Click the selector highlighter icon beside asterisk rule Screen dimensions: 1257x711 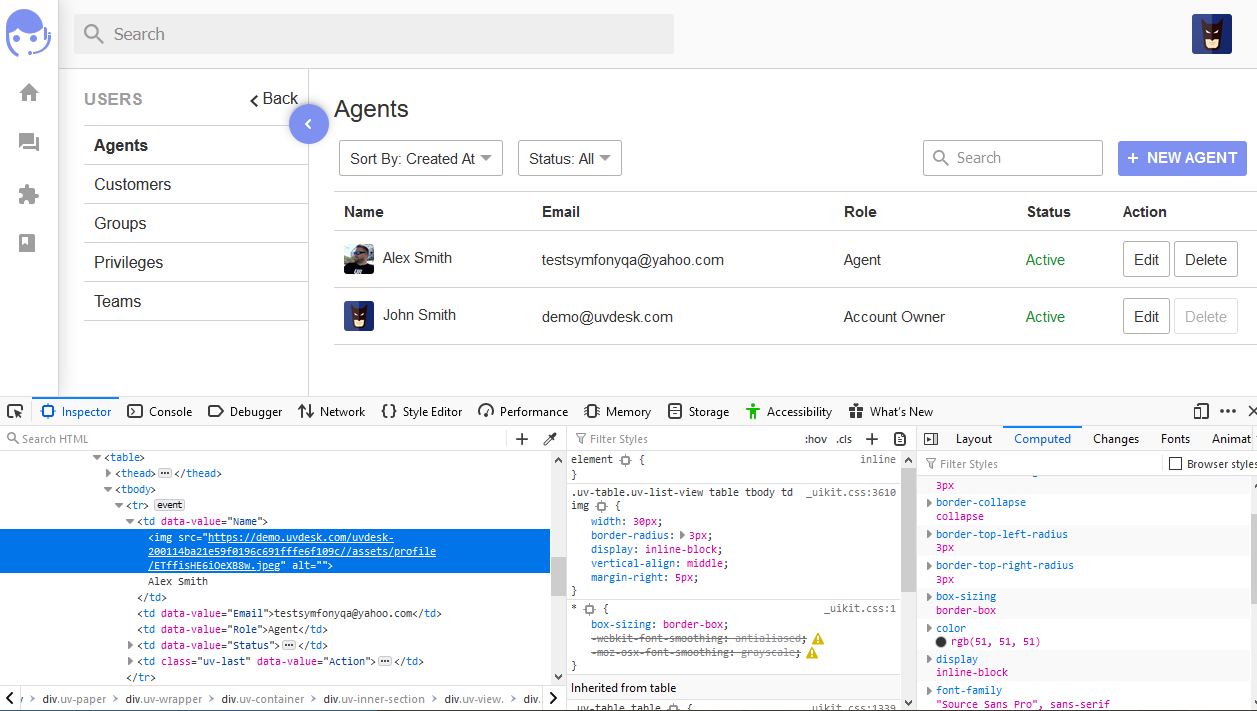[589, 608]
